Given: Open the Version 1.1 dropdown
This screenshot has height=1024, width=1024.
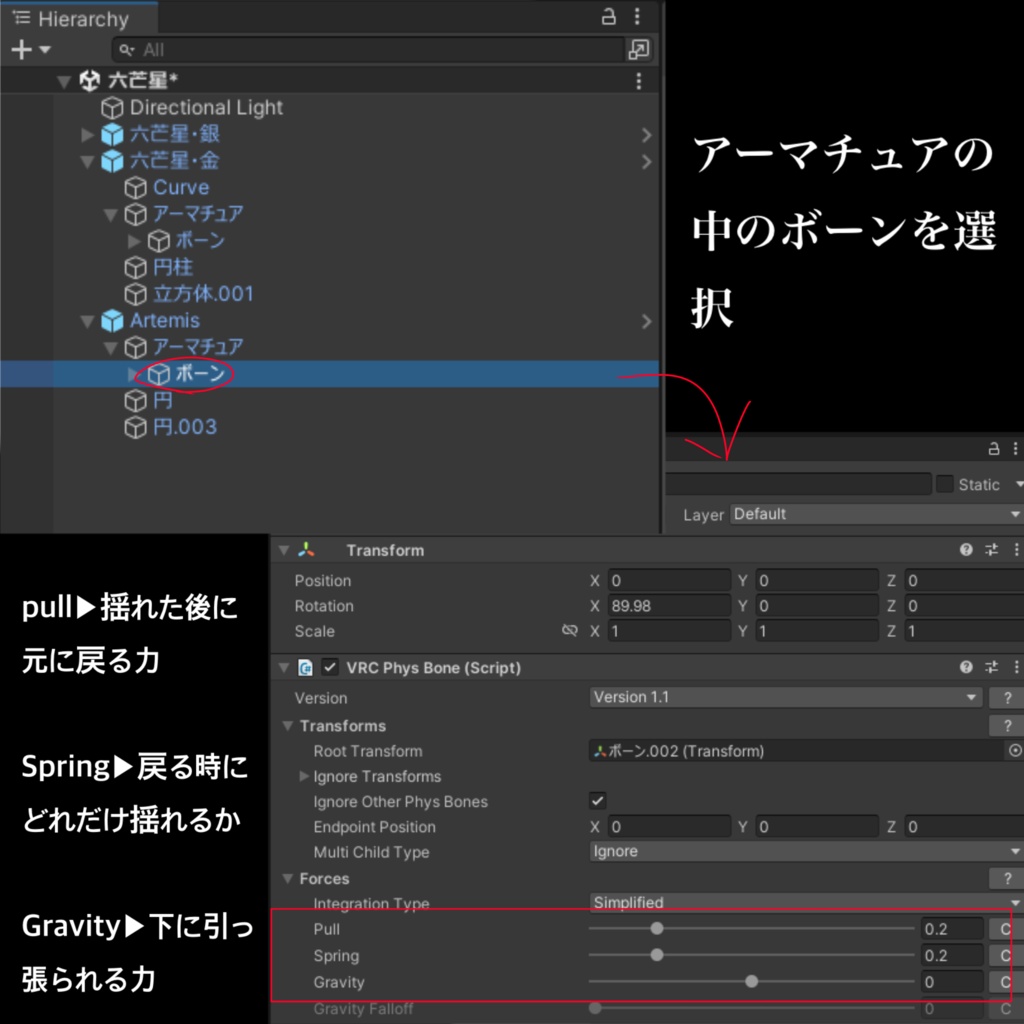Looking at the screenshot, I should tap(786, 697).
